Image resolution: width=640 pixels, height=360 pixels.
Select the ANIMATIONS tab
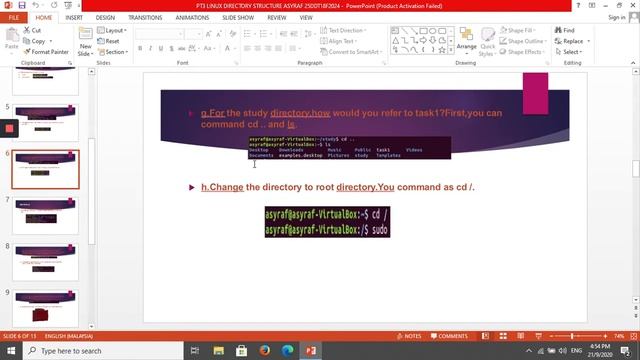192,18
